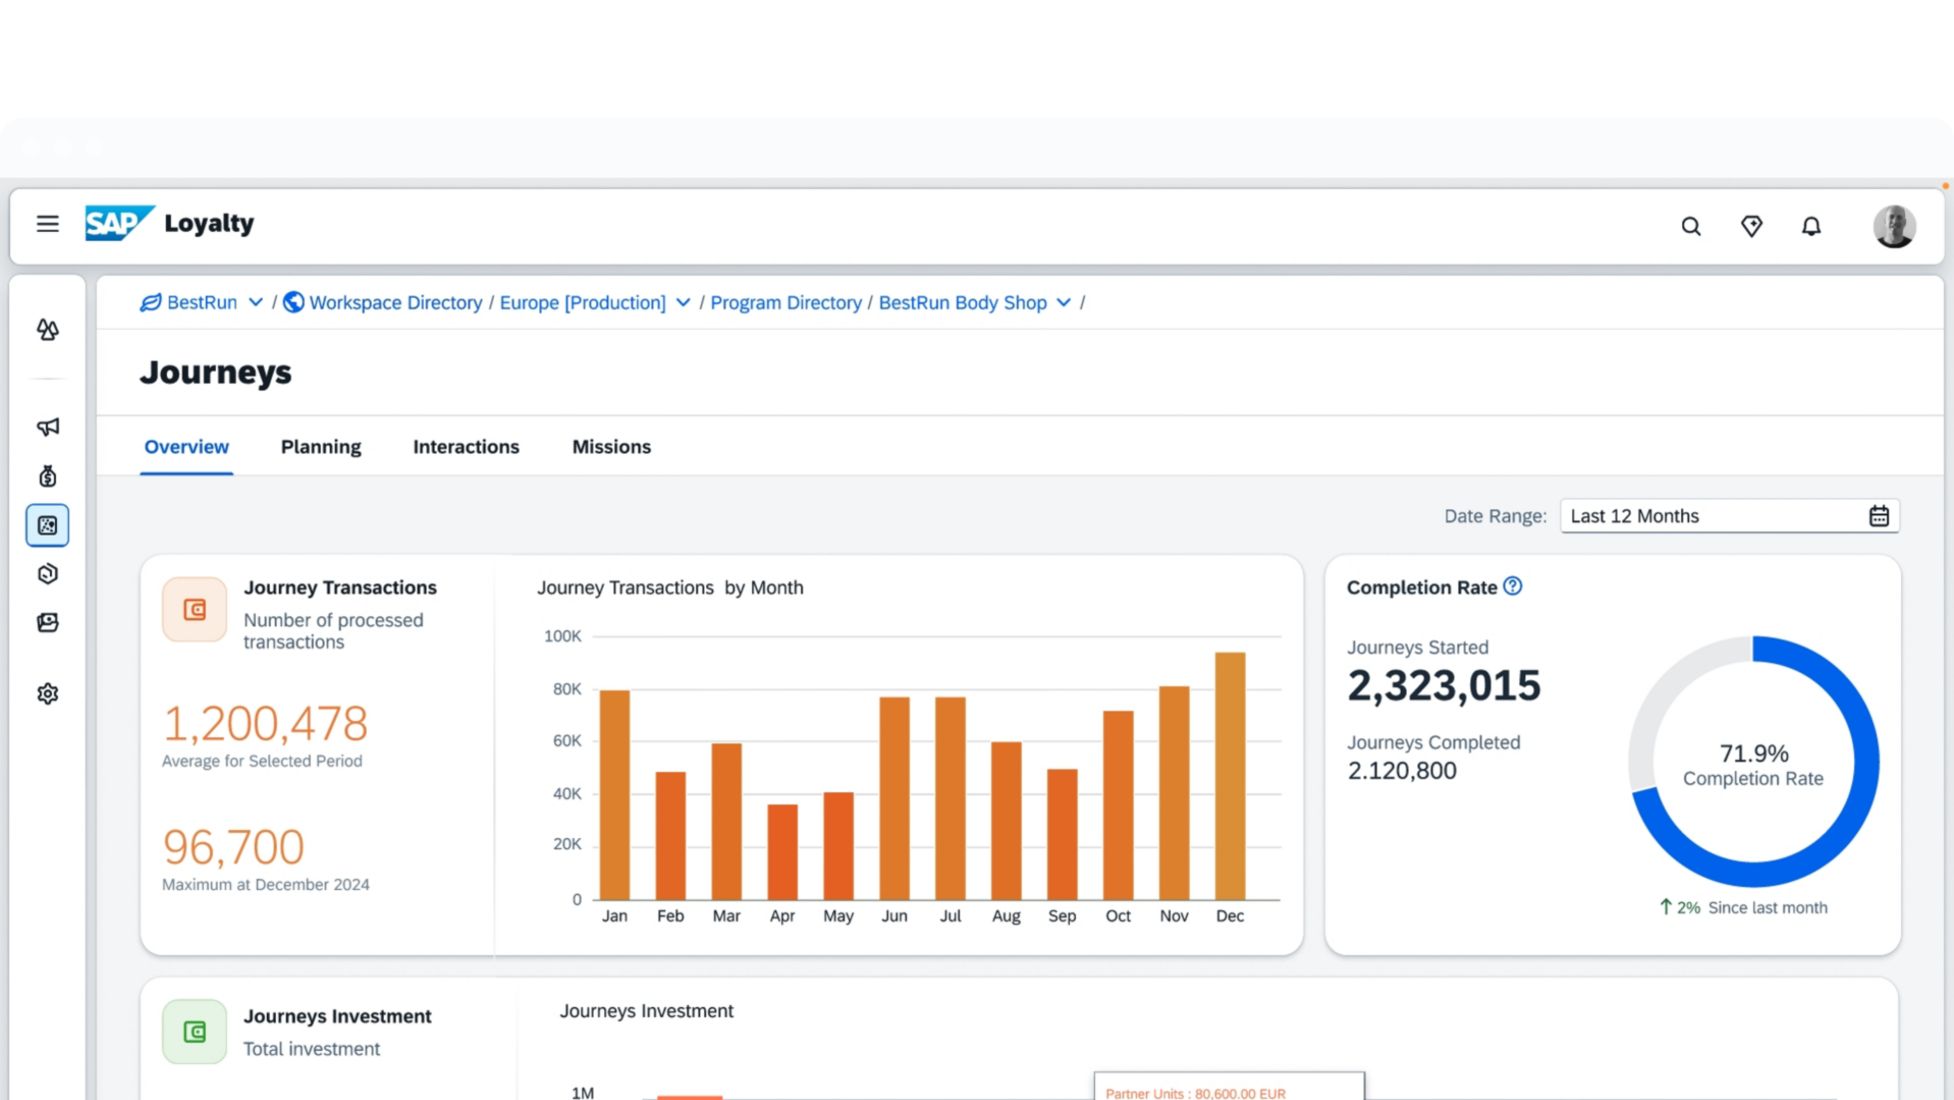Image resolution: width=1954 pixels, height=1100 pixels.
Task: Open calendar picker in Date Range
Action: (x=1879, y=516)
